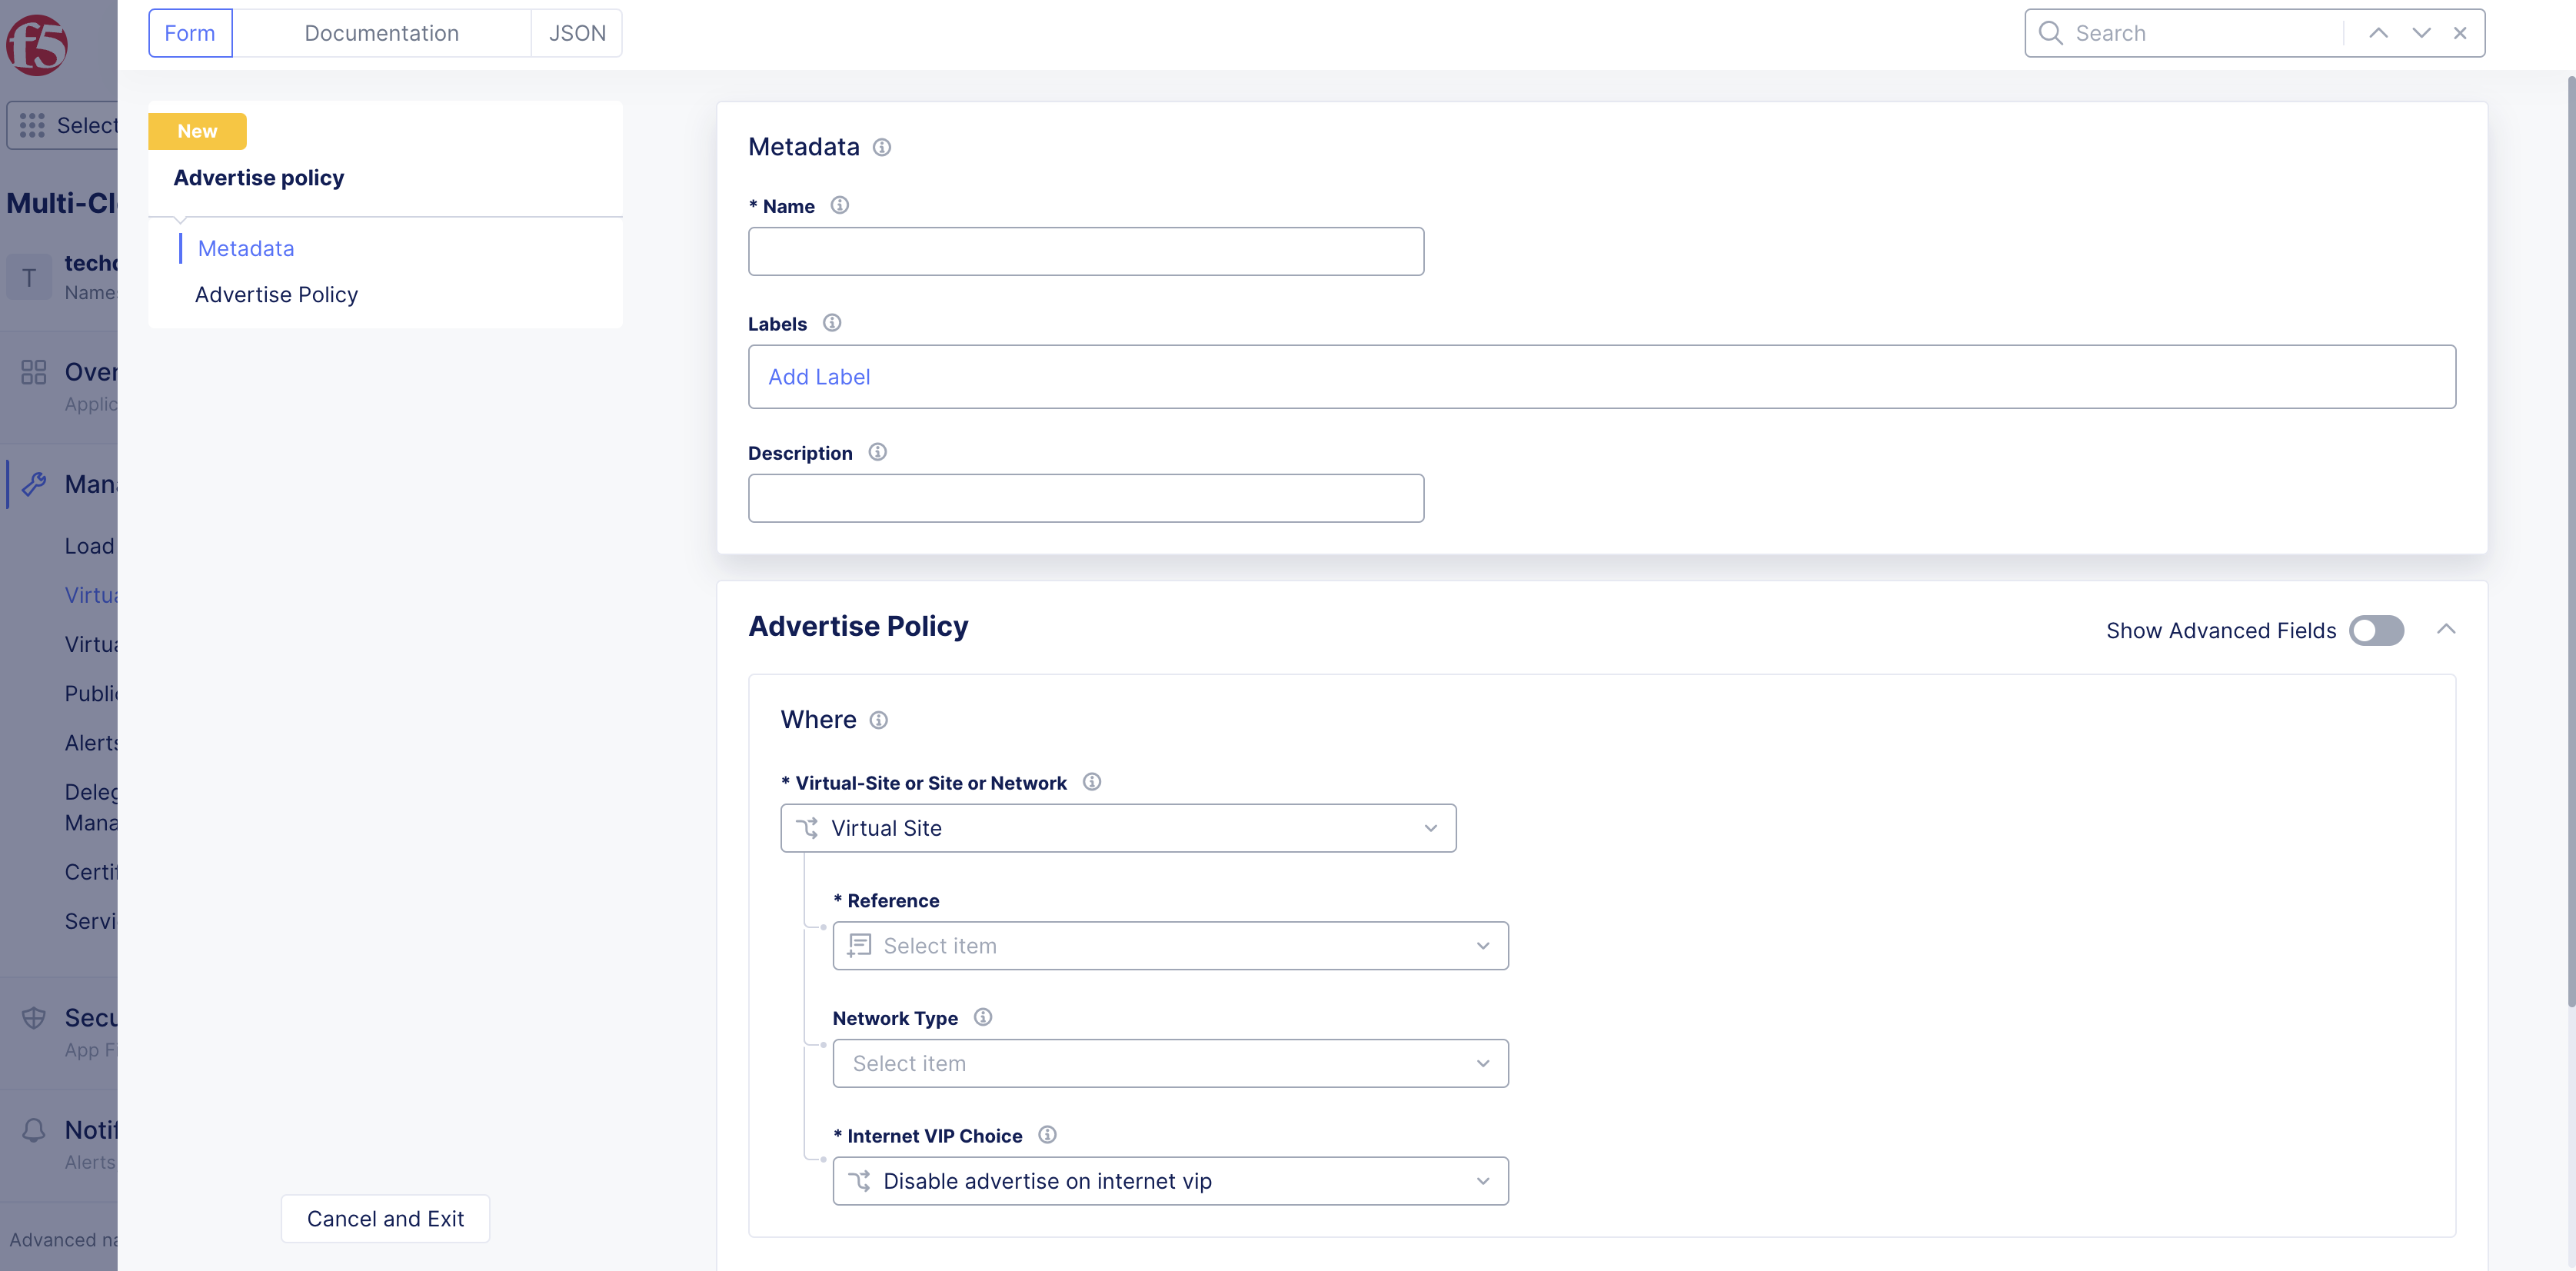2576x1271 pixels.
Task: Click the Notifications bell icon in sidebar
Action: 33,1129
